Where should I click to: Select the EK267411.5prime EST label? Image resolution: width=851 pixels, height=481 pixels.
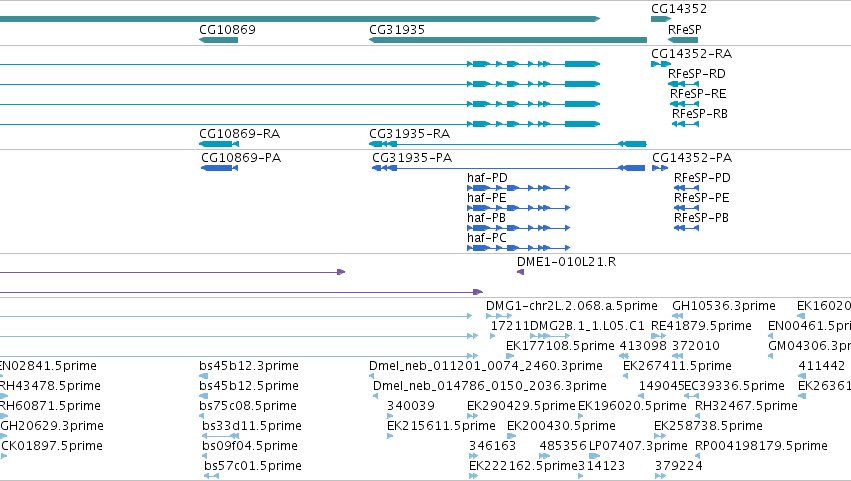point(677,366)
